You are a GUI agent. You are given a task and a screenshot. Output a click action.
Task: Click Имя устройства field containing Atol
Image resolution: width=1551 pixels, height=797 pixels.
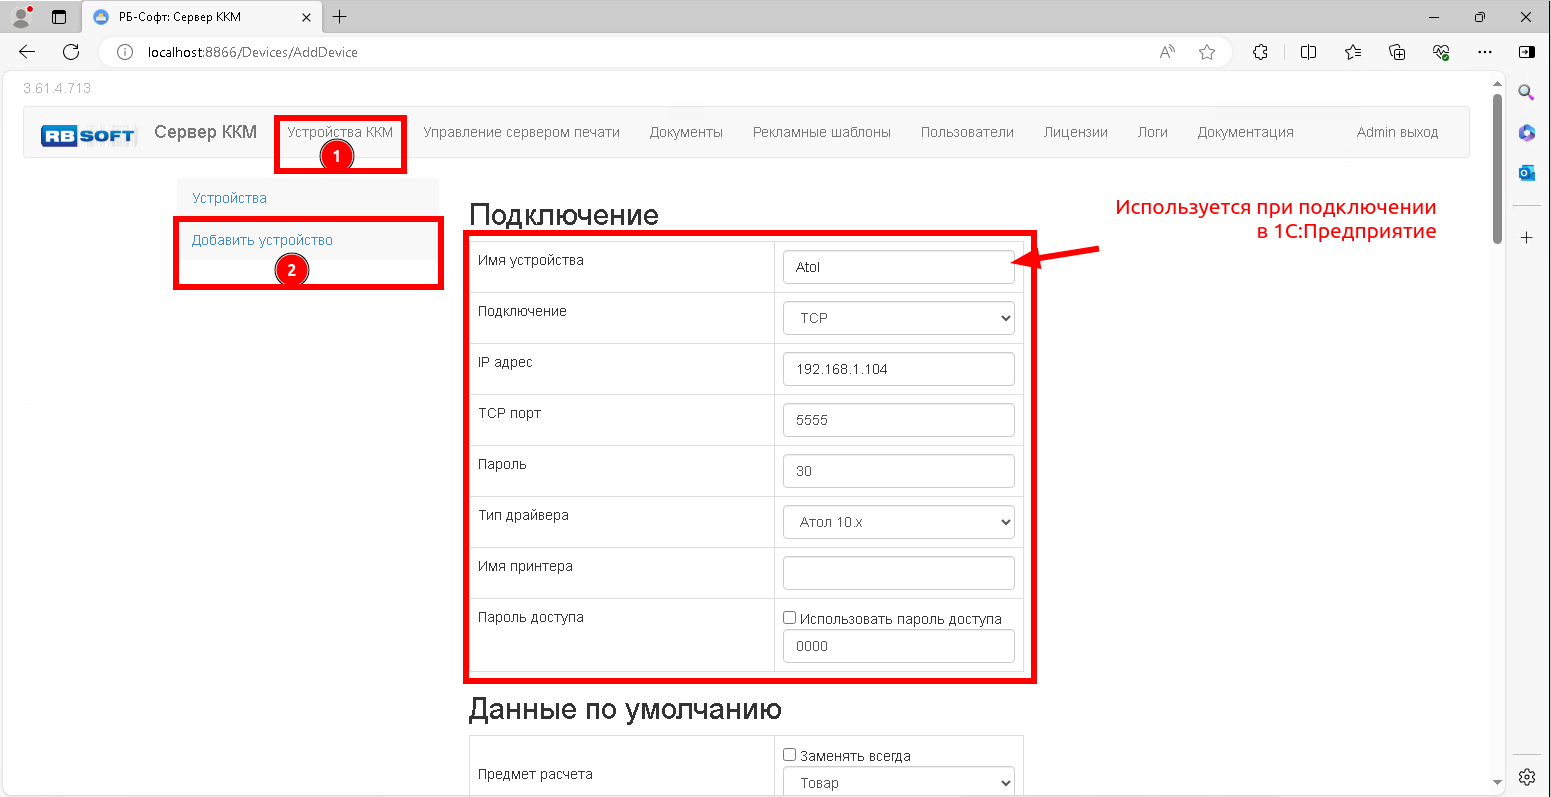click(899, 267)
